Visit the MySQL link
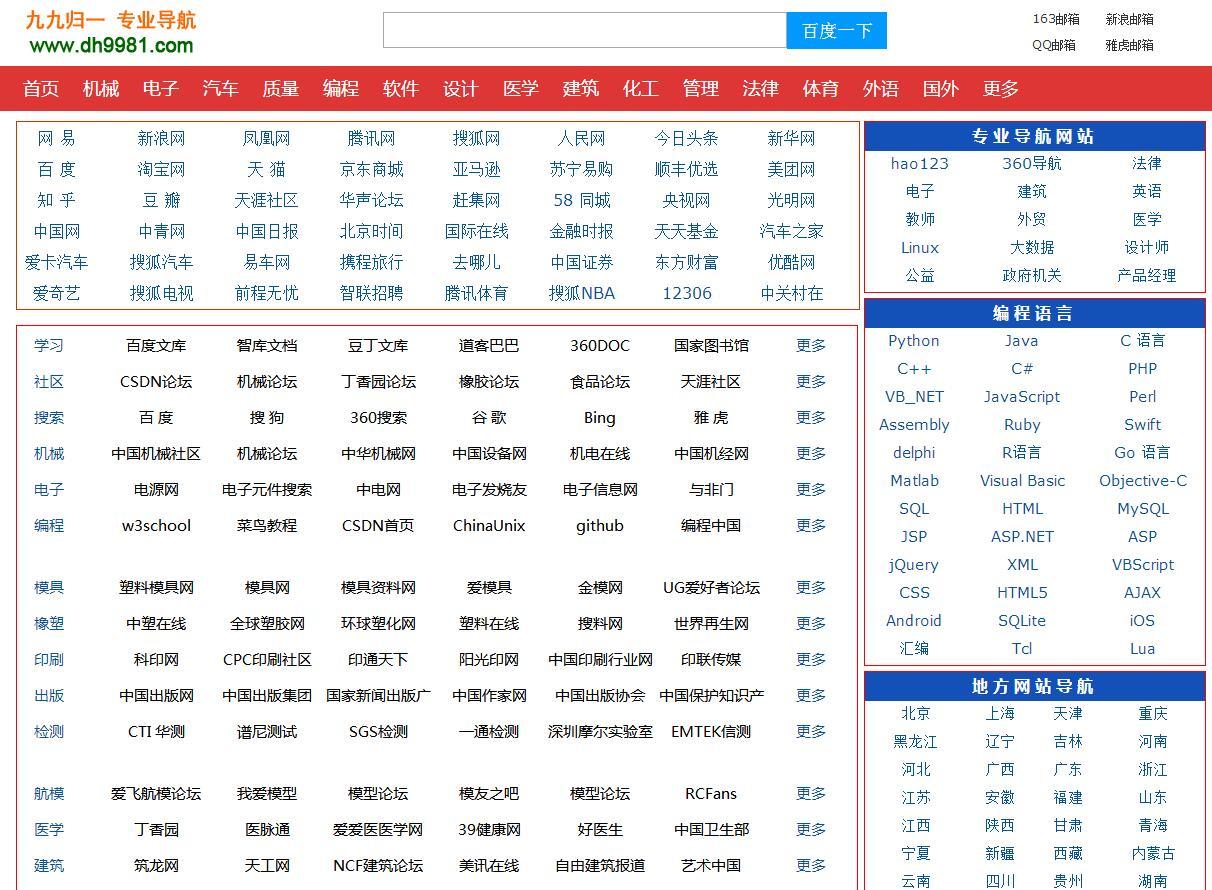 [1142, 508]
